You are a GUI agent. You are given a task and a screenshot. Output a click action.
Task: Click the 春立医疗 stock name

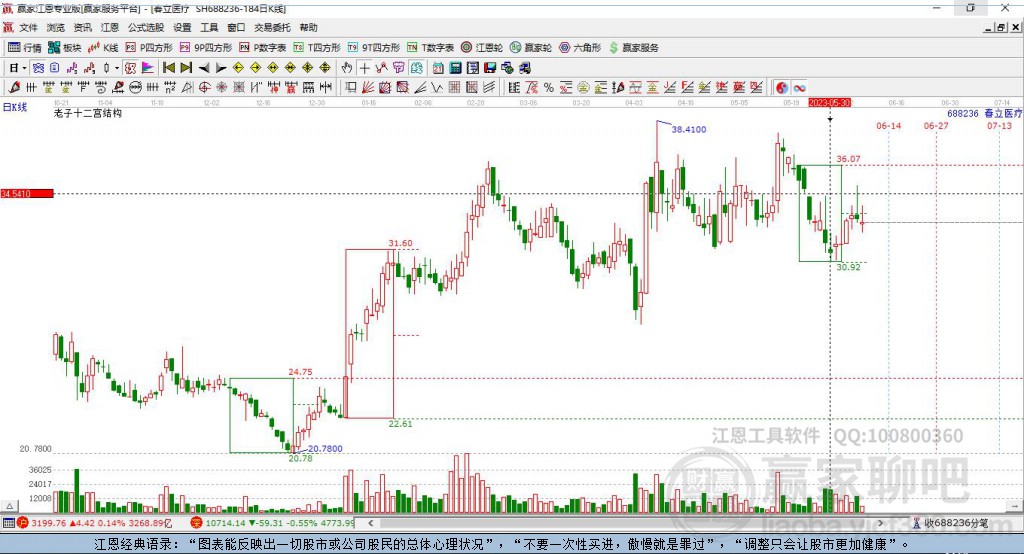point(1003,114)
